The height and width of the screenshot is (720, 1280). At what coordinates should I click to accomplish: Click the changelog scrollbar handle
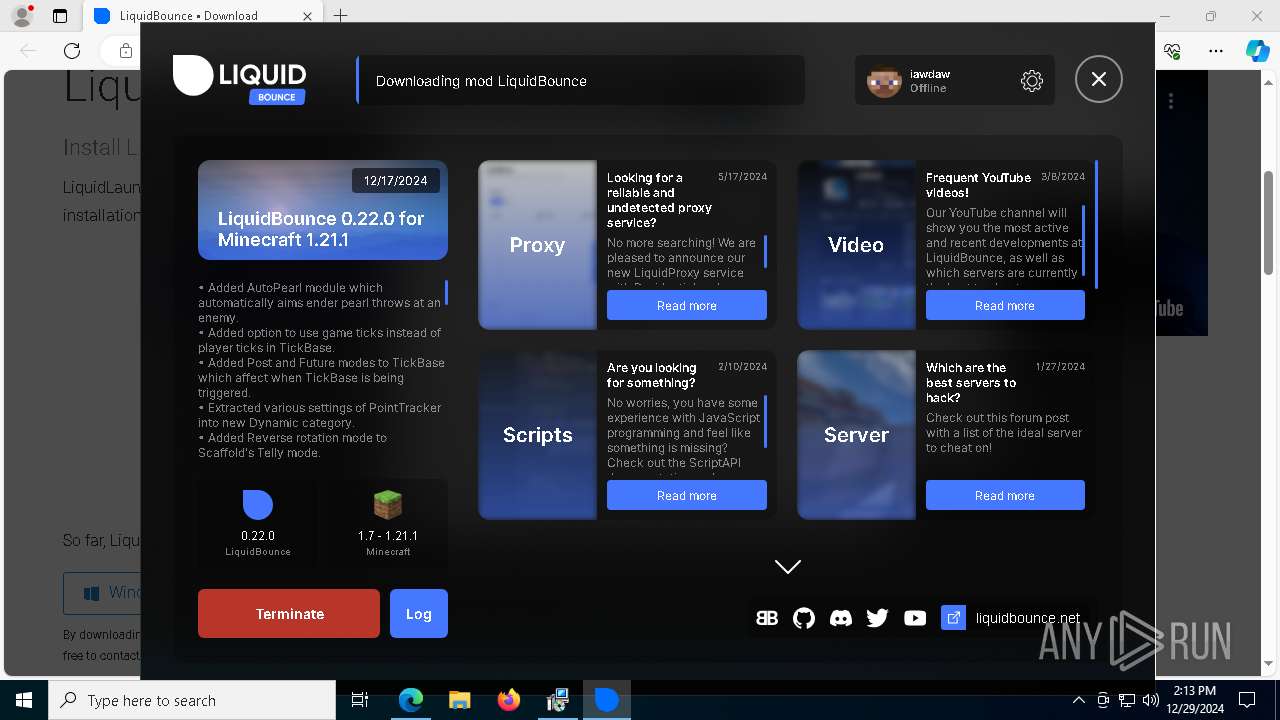446,293
